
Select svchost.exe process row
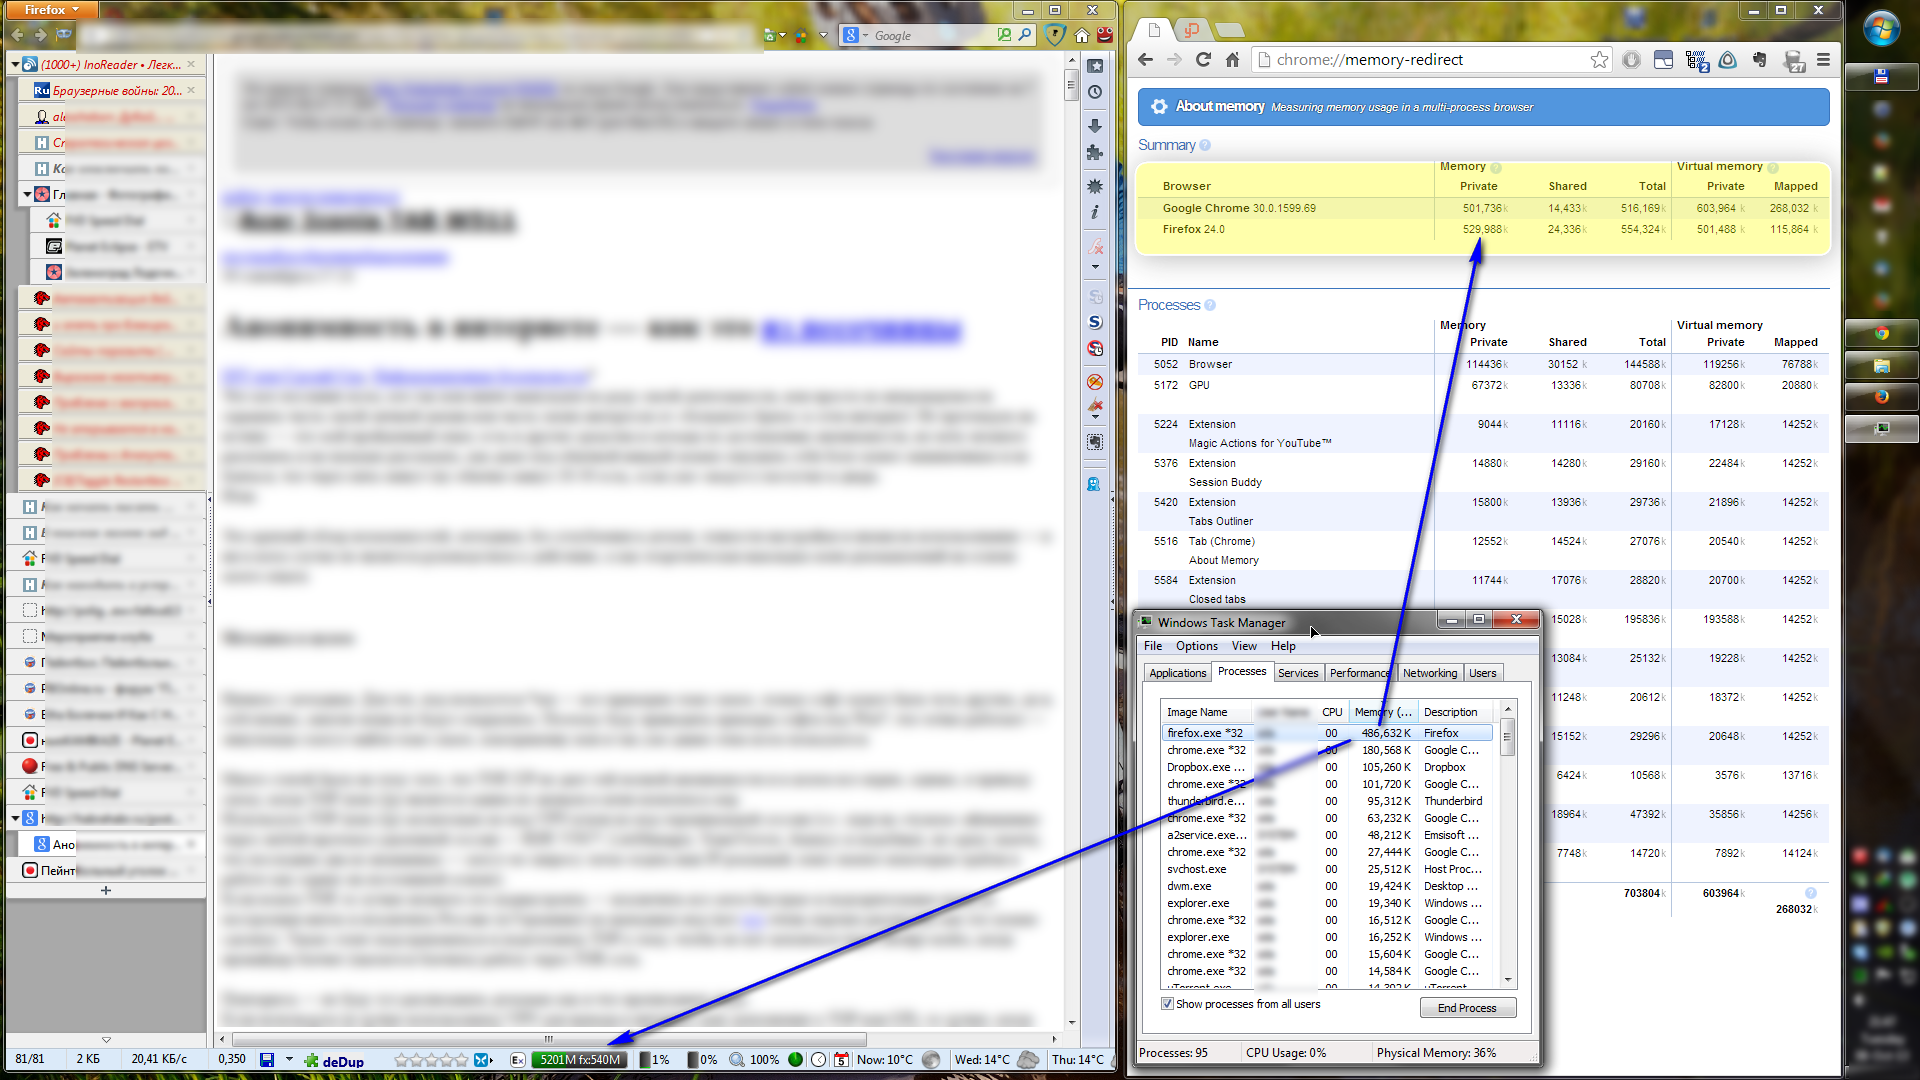pos(1326,869)
